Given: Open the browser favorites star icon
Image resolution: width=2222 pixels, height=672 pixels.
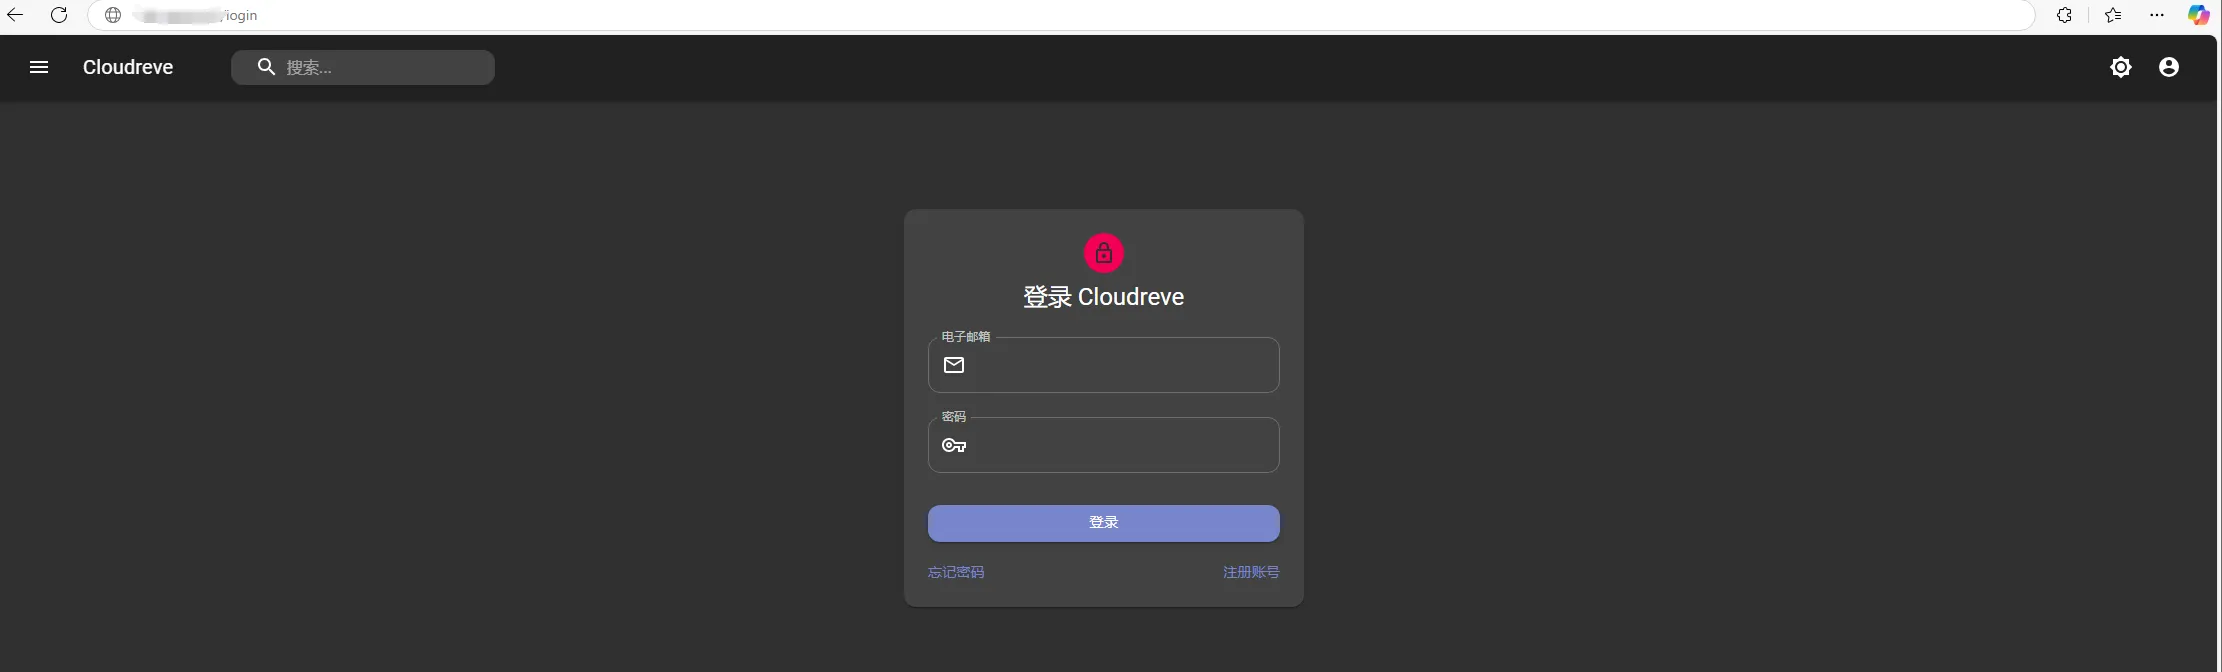Looking at the screenshot, I should click(x=2112, y=15).
